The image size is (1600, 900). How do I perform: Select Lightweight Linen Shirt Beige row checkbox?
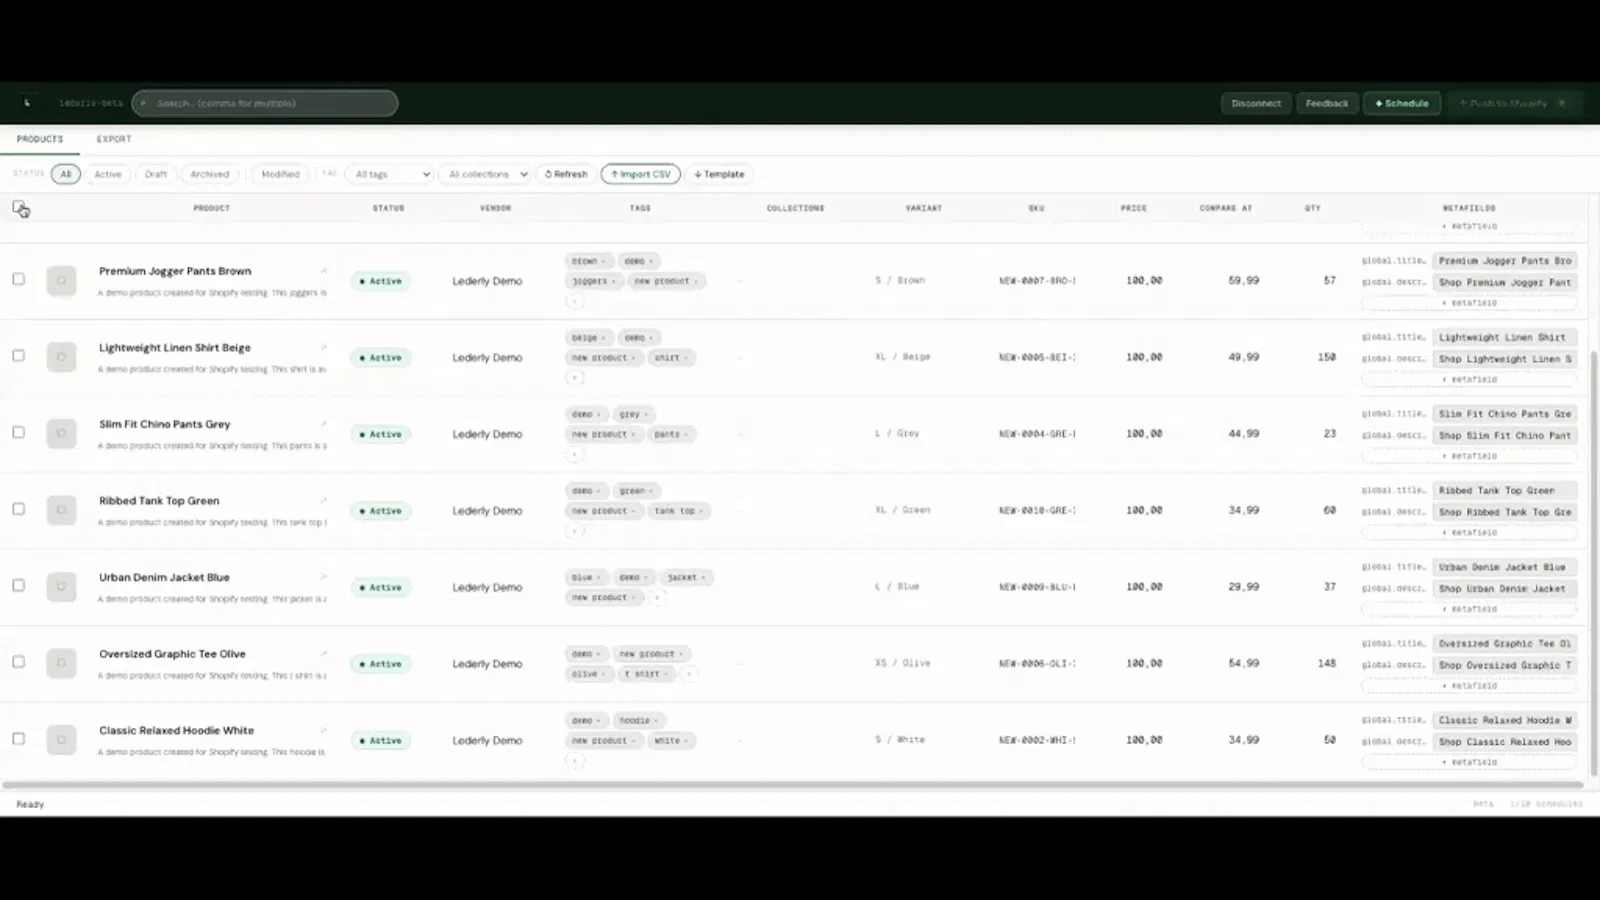click(x=18, y=355)
